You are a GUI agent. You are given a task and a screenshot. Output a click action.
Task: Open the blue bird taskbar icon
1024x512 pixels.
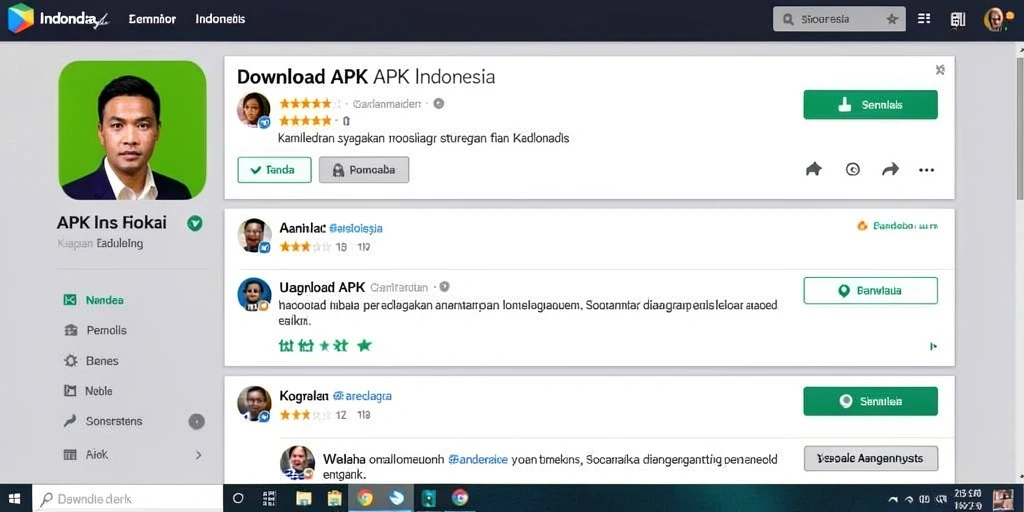point(396,498)
